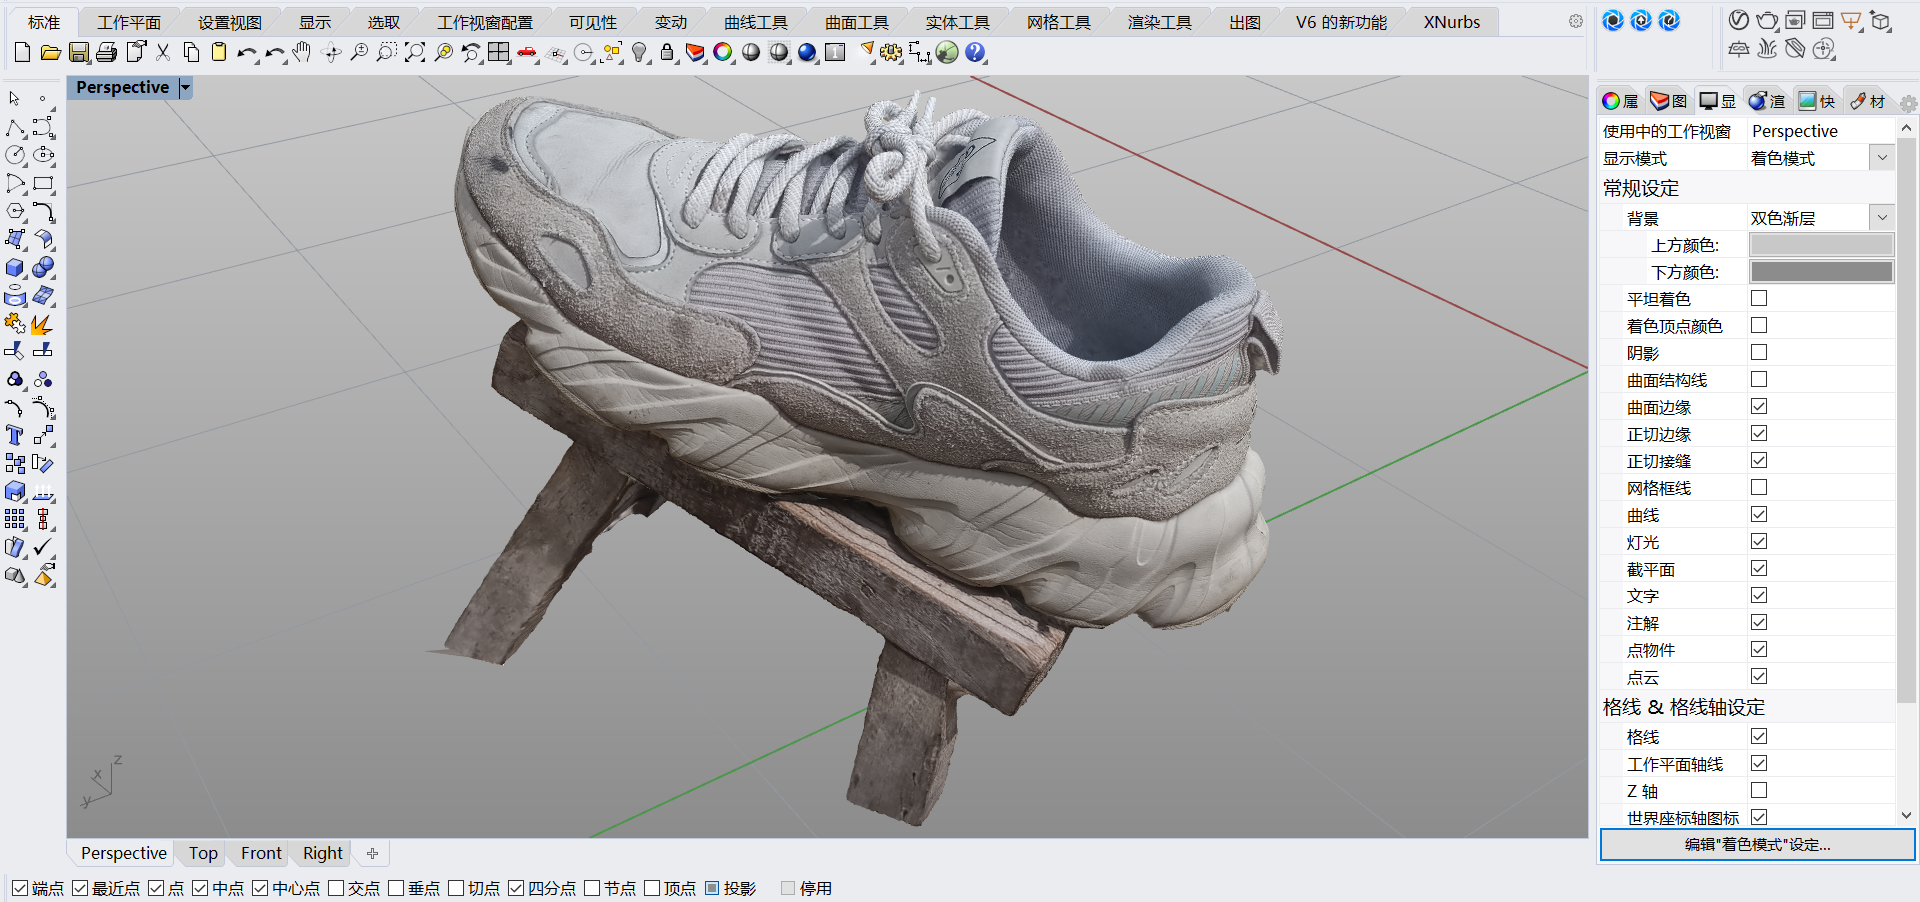The image size is (1920, 902).
Task: Open the four-viewport layout icon
Action: point(498,53)
